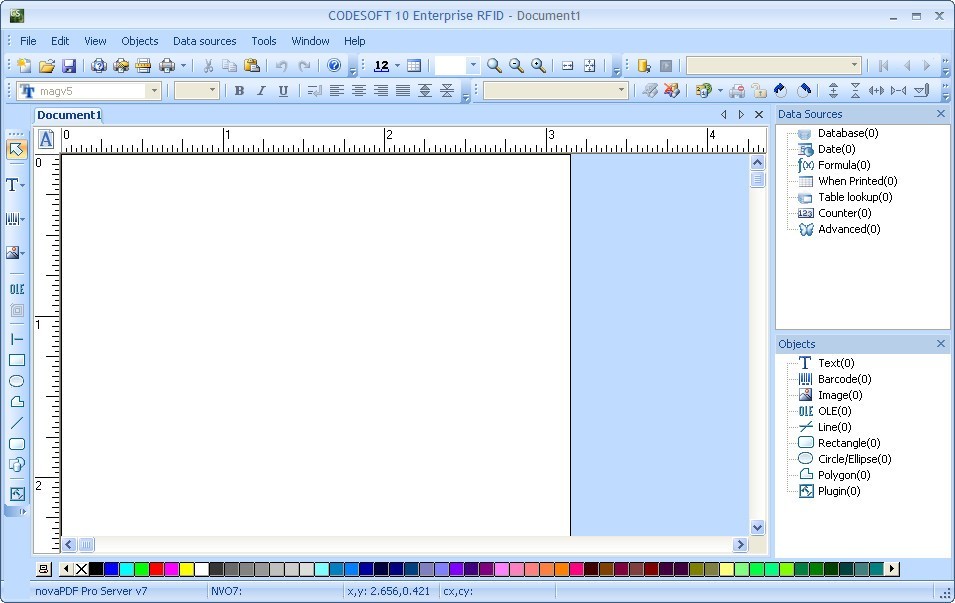Image resolution: width=955 pixels, height=603 pixels.
Task: Select Barcode(0) in Objects tree
Action: [x=844, y=379]
